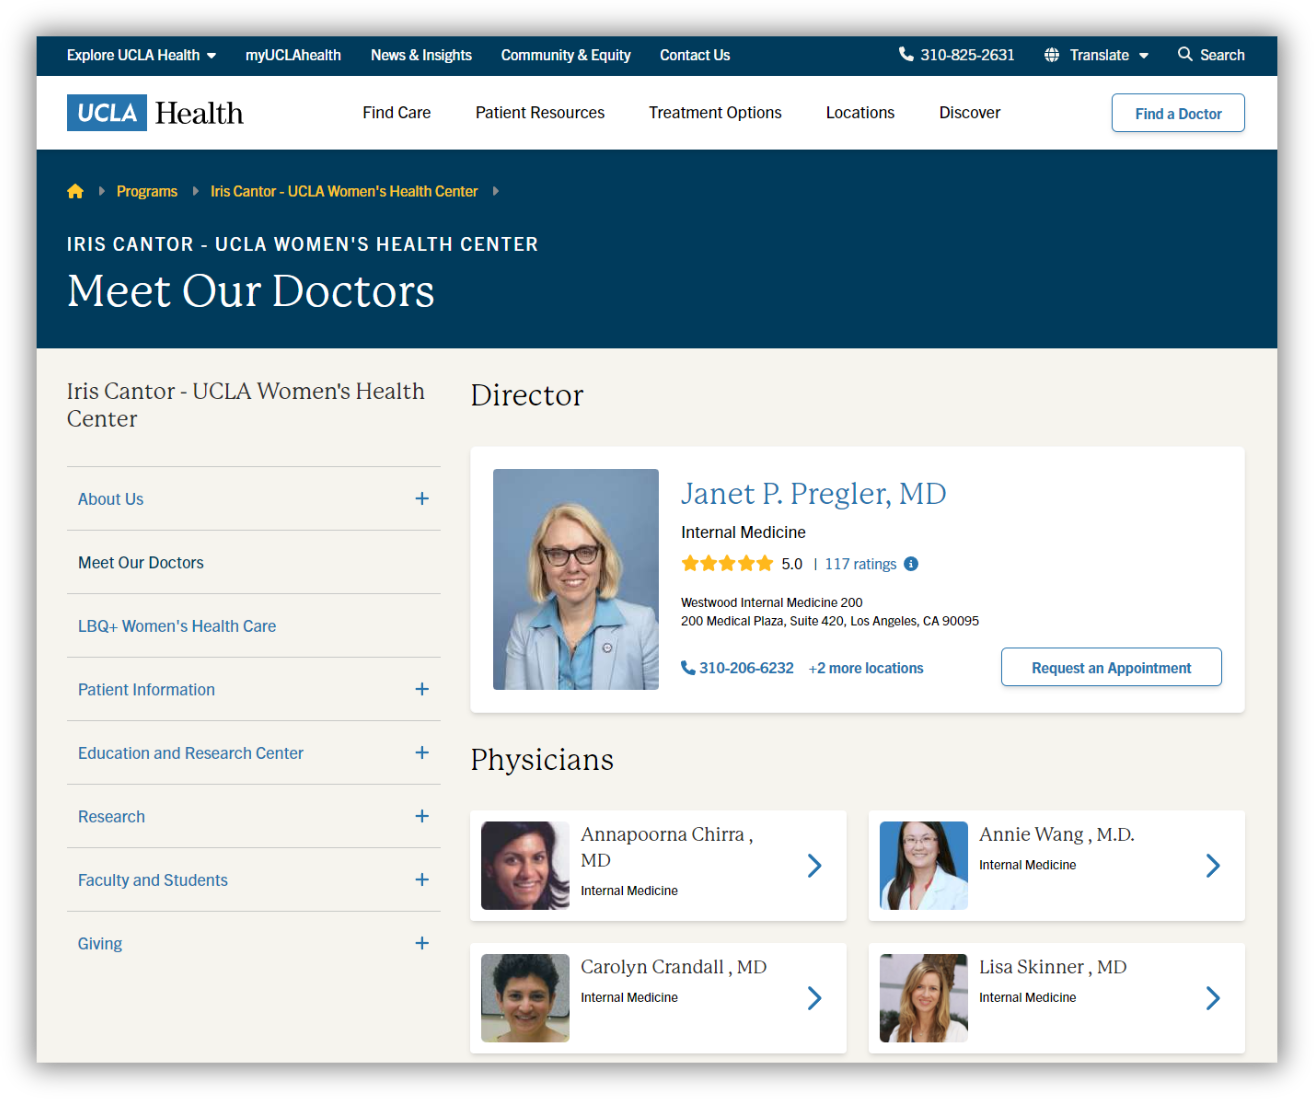
Task: Click the ratings info icon
Action: [911, 564]
